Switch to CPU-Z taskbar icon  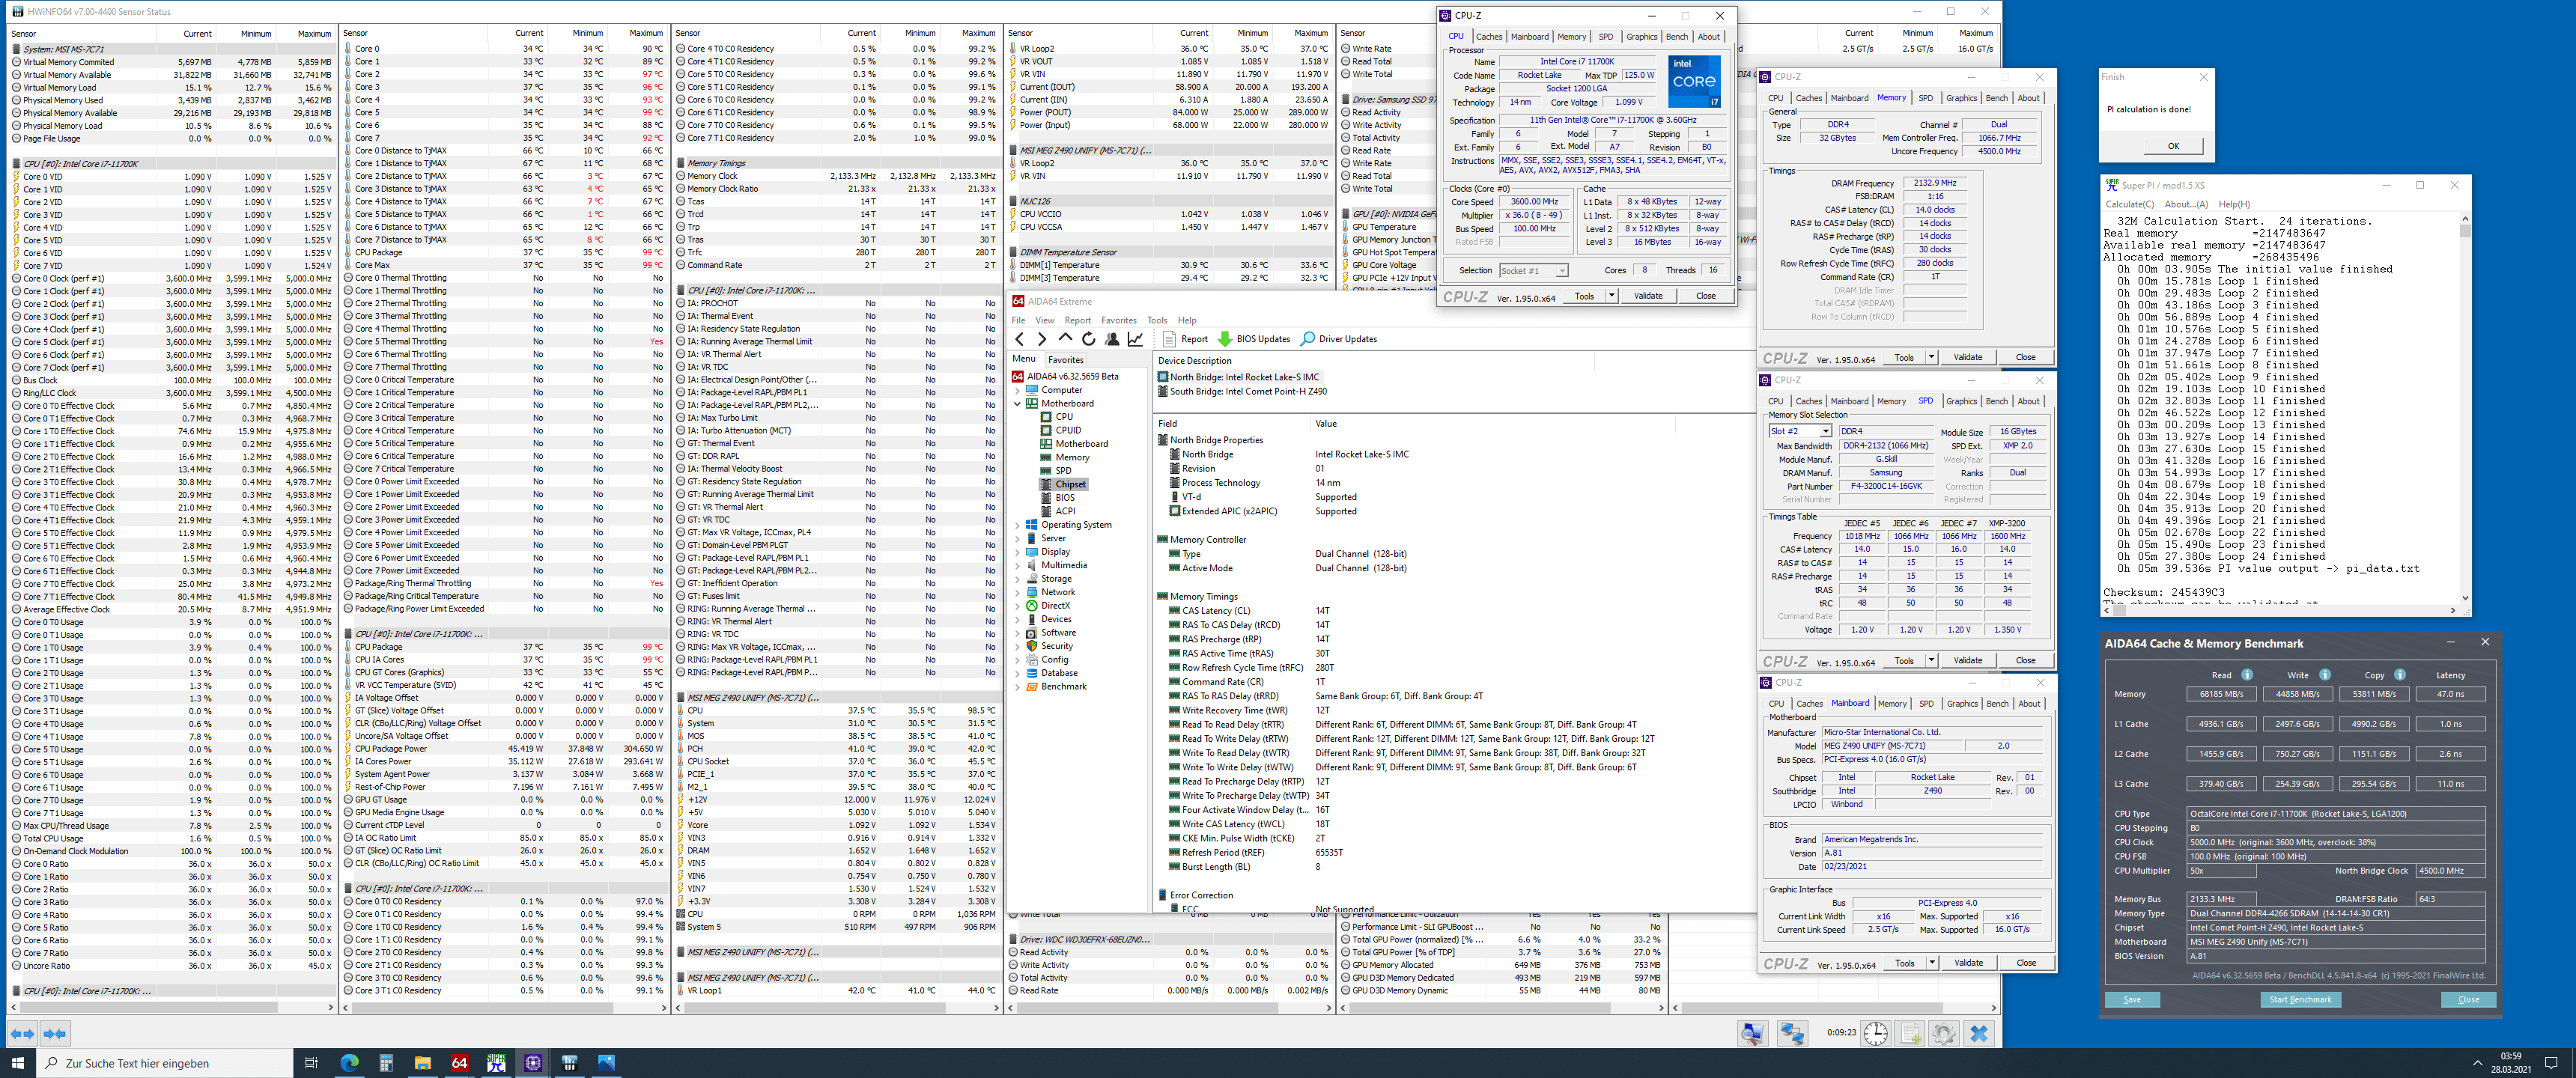click(533, 1062)
